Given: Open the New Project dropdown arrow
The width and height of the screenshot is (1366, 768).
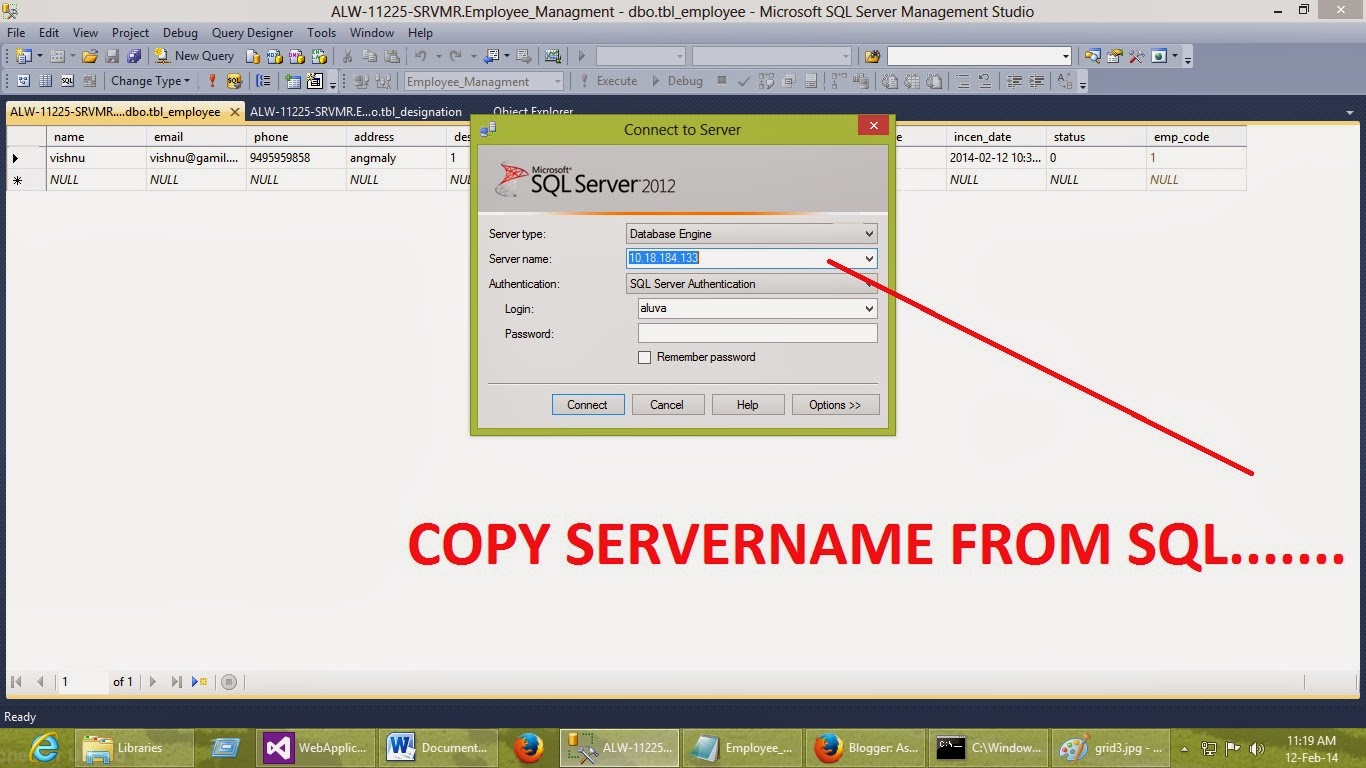Looking at the screenshot, I should pos(40,56).
